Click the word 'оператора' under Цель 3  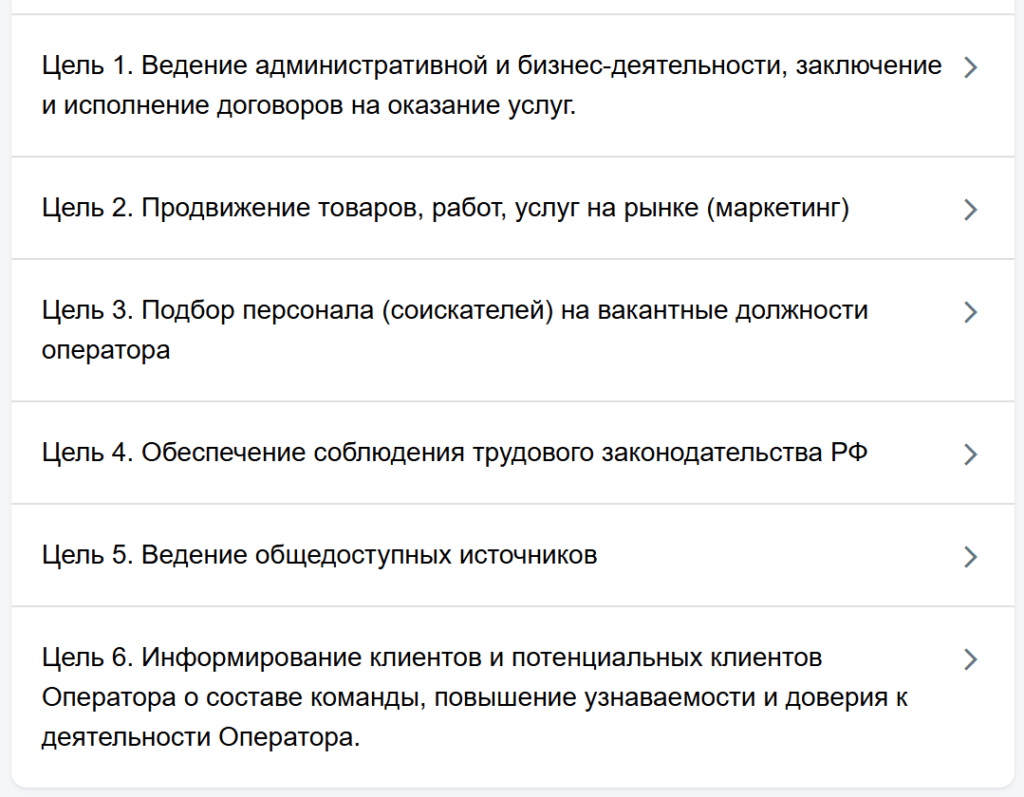(x=106, y=350)
